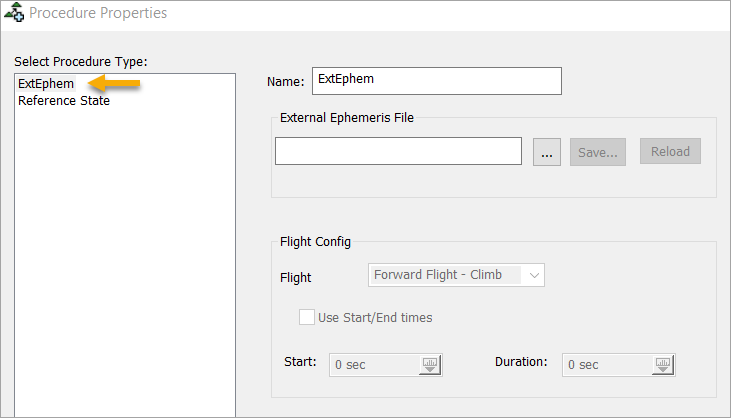Screen dimensions: 731x418
Task: Click empty space in procedure type list
Action: [x=125, y=260]
